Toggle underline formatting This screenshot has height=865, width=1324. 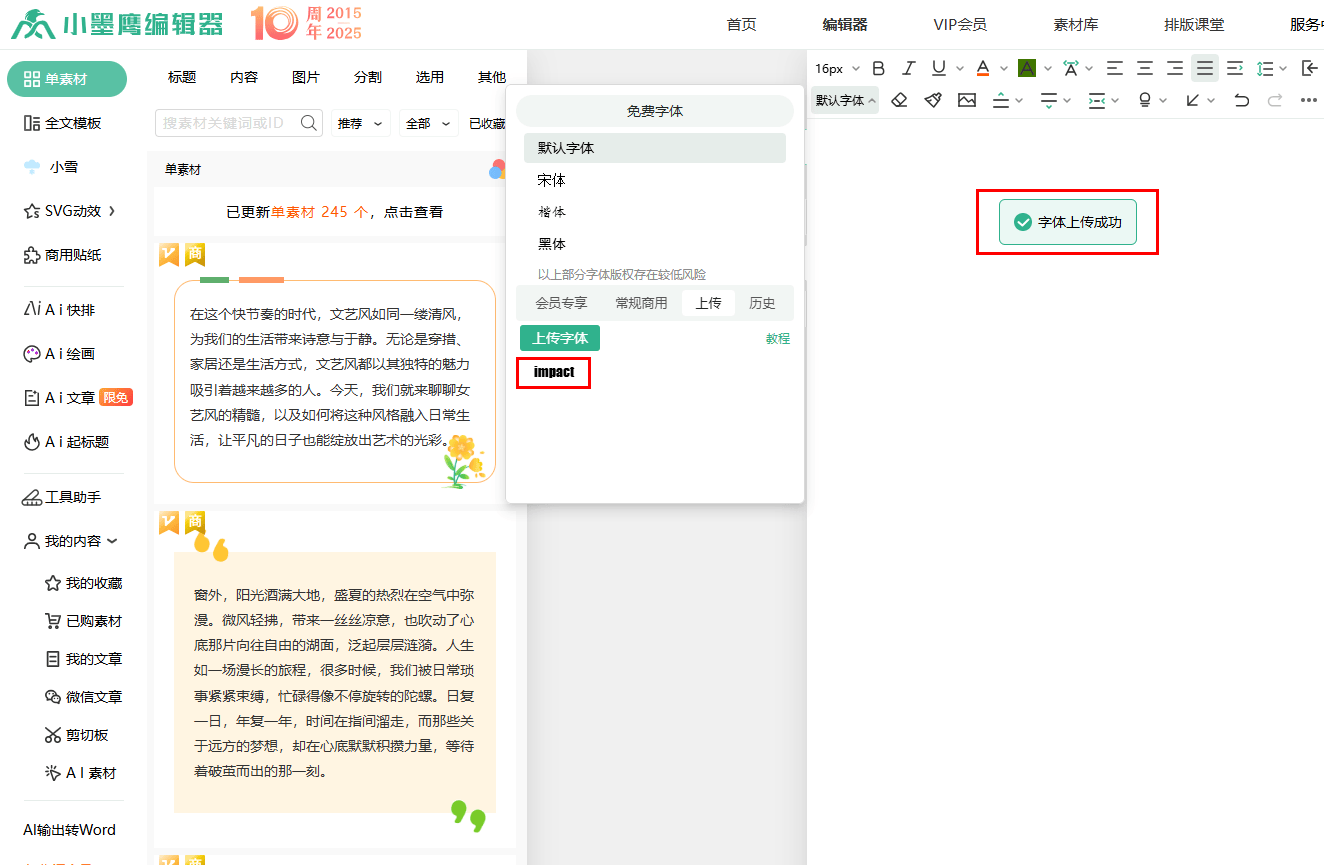click(938, 68)
